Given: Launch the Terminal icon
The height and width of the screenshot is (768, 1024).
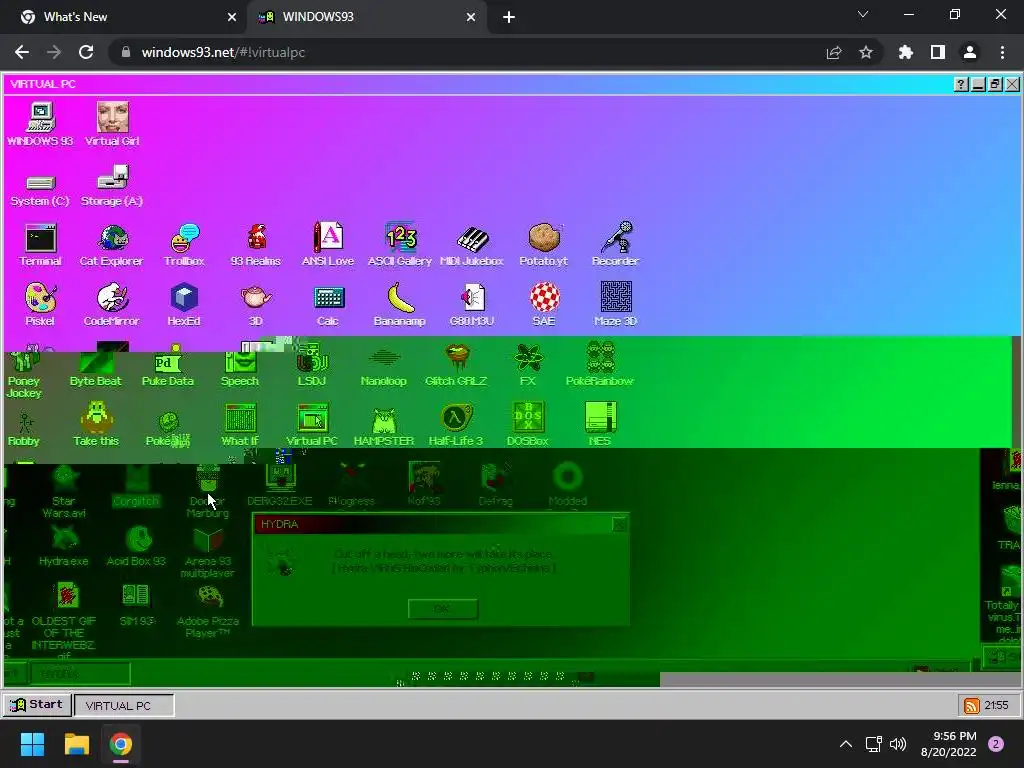Looking at the screenshot, I should (40, 246).
